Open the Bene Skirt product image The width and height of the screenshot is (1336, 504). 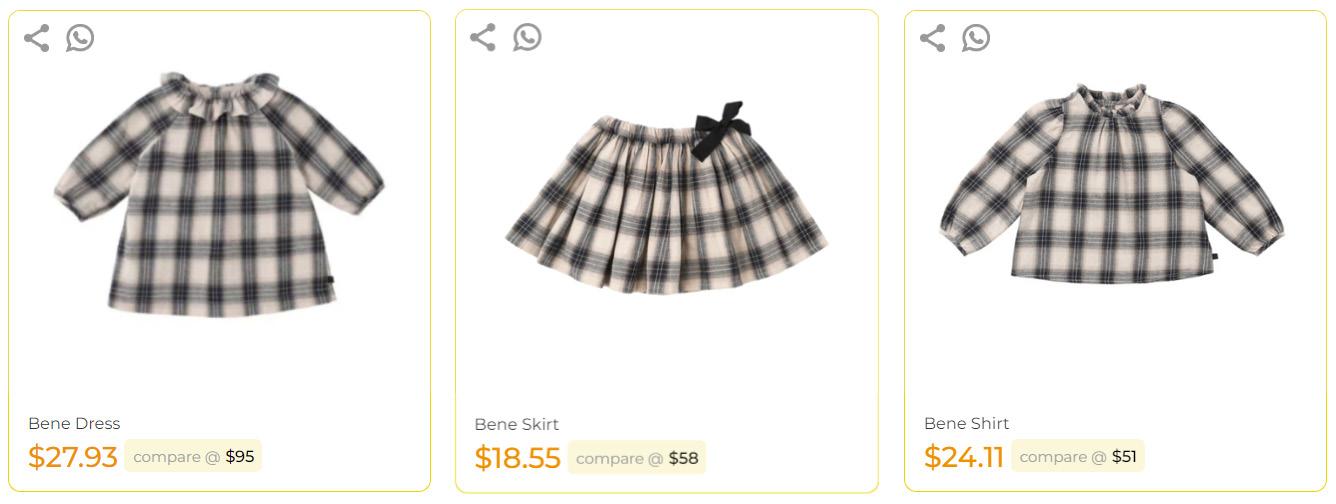(666, 200)
